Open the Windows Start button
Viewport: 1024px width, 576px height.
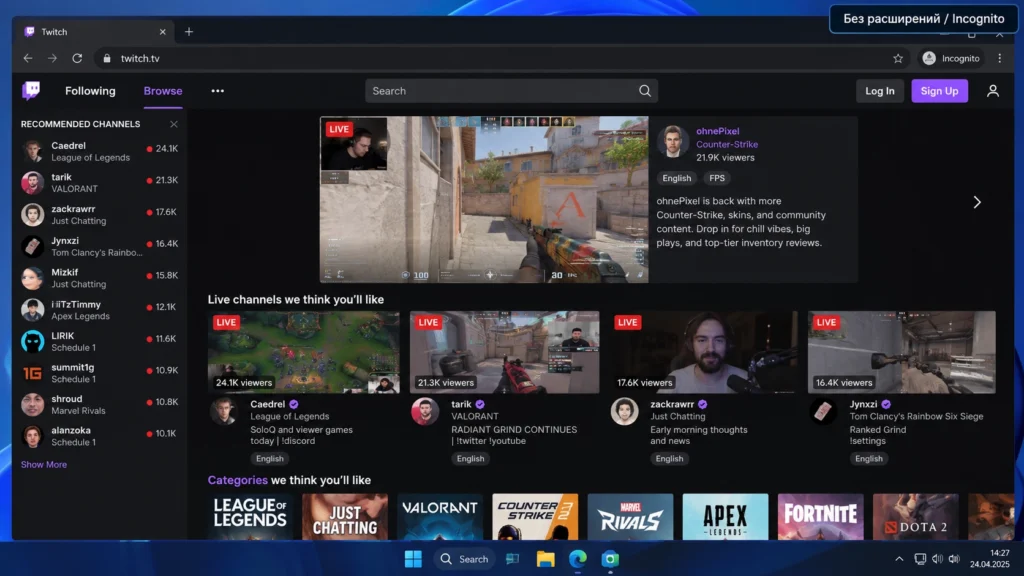(x=413, y=559)
